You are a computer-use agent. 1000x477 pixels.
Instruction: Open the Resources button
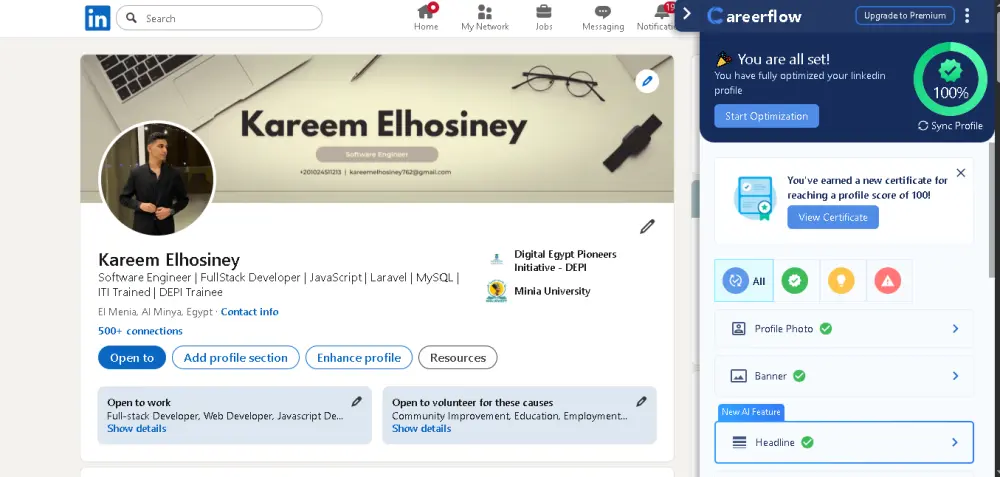coord(458,358)
